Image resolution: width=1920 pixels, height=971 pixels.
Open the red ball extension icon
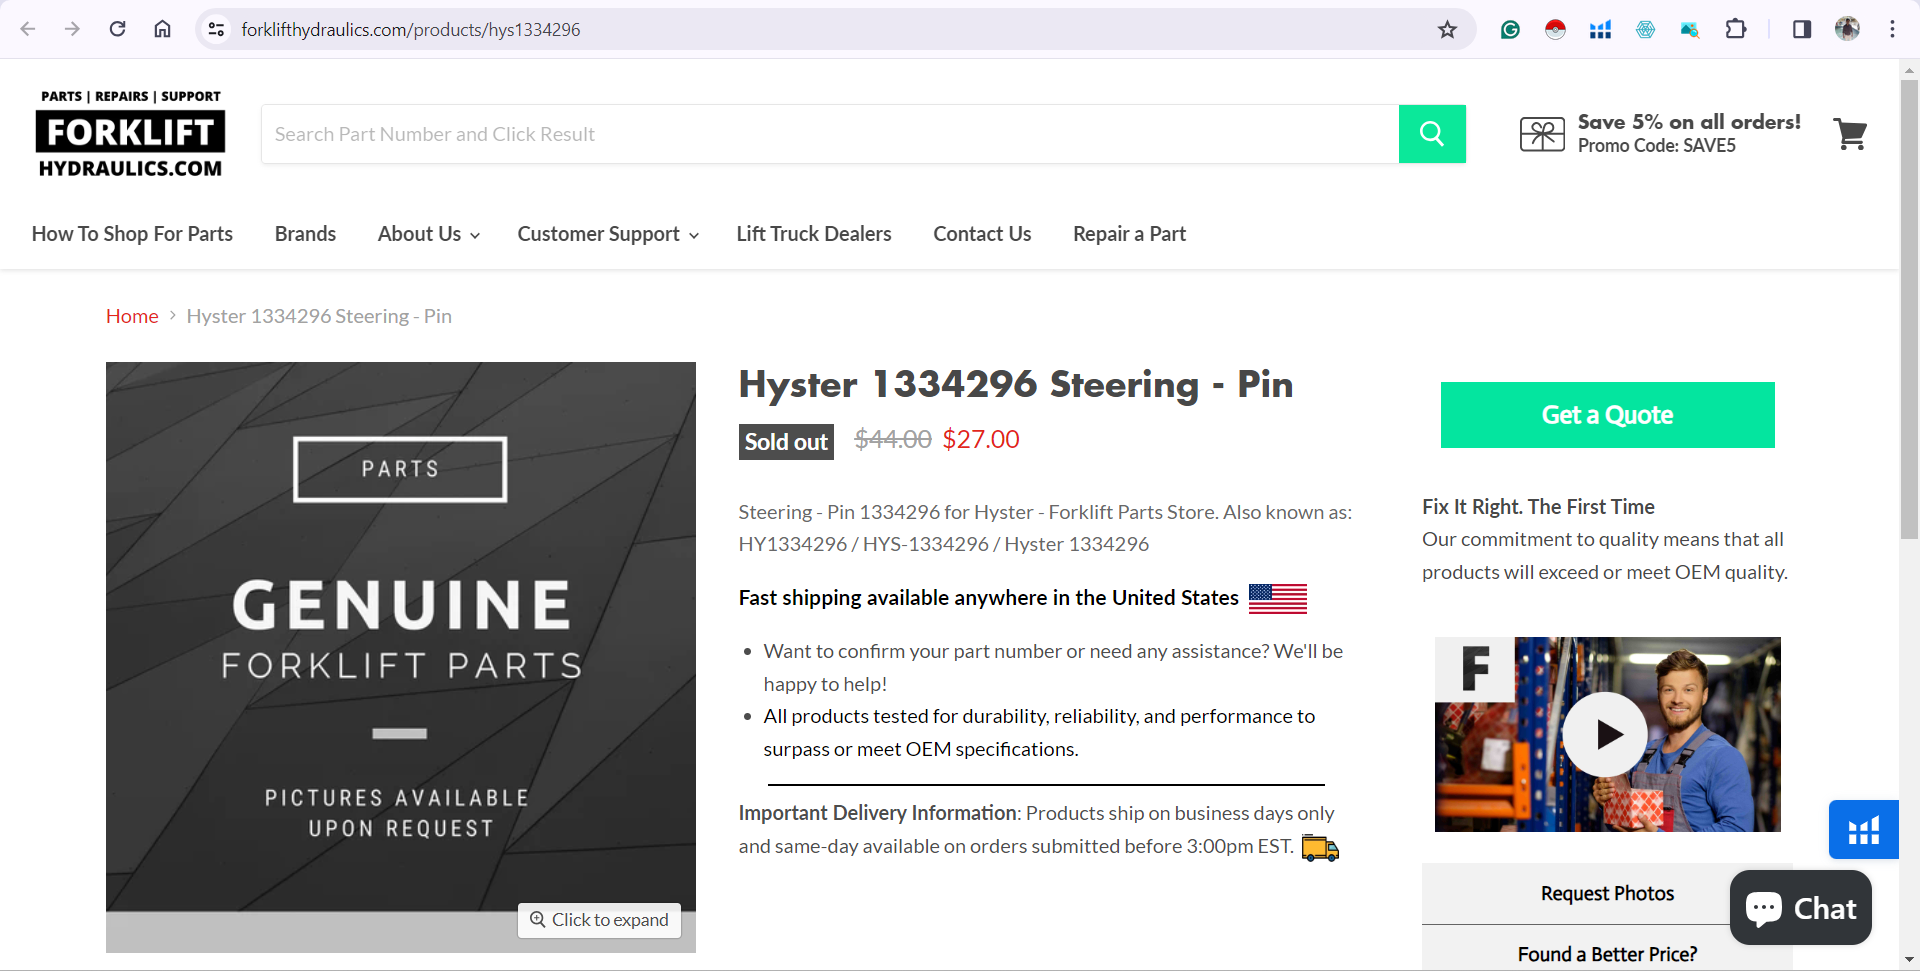point(1555,29)
